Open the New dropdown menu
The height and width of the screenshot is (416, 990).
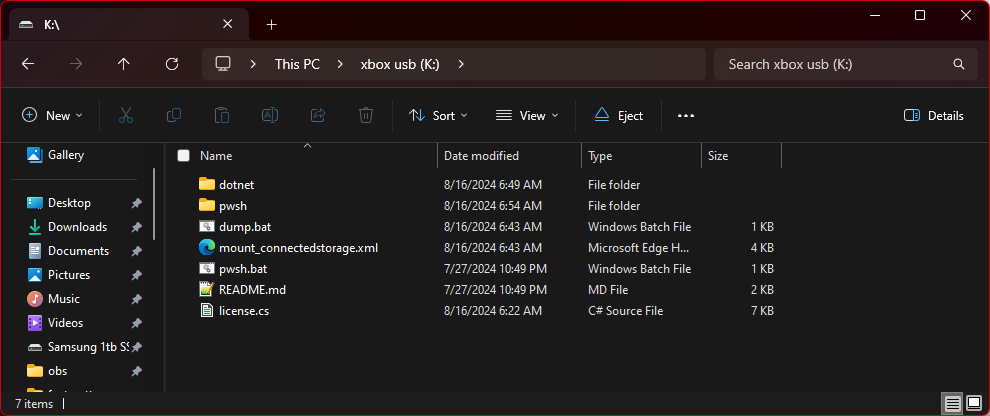coord(52,116)
